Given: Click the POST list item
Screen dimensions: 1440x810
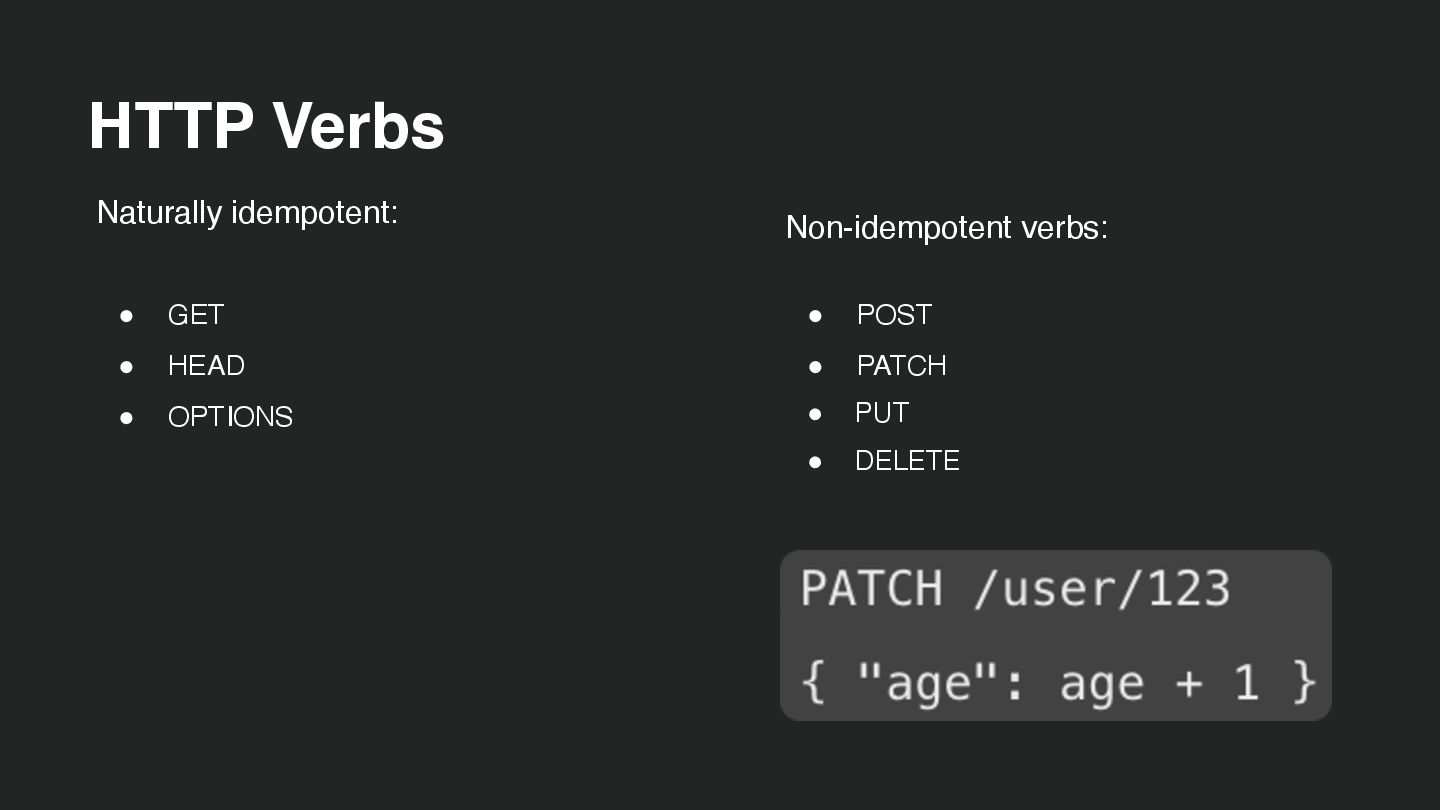Looking at the screenshot, I should pos(894,315).
